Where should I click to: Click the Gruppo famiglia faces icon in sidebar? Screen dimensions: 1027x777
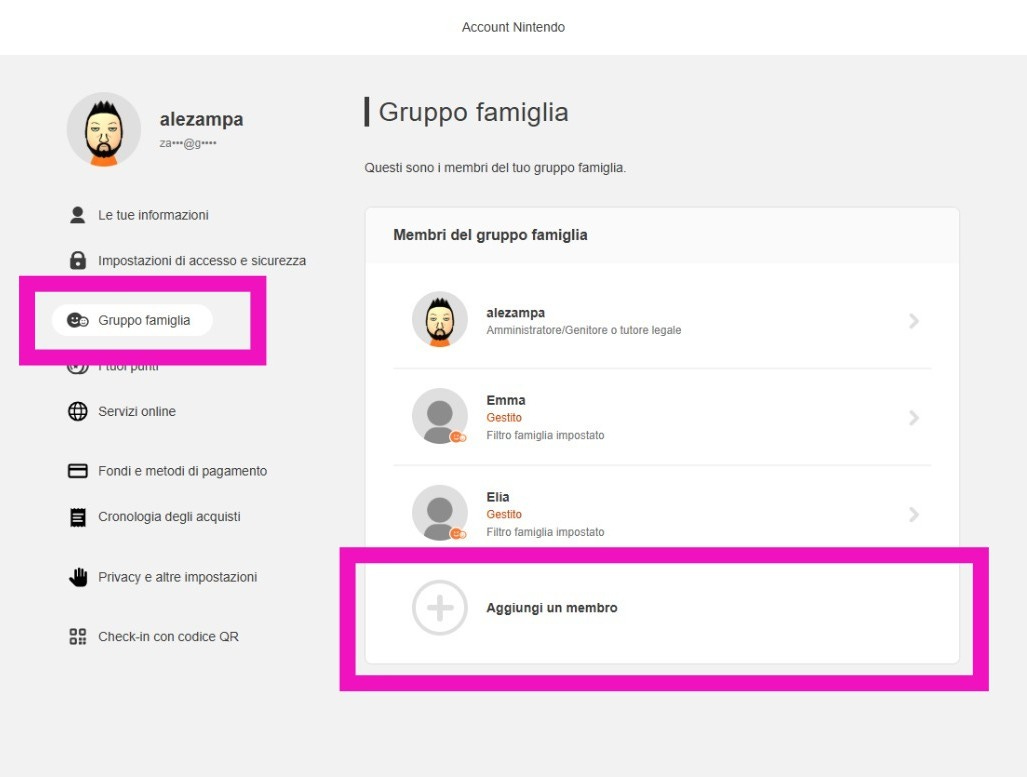click(77, 320)
